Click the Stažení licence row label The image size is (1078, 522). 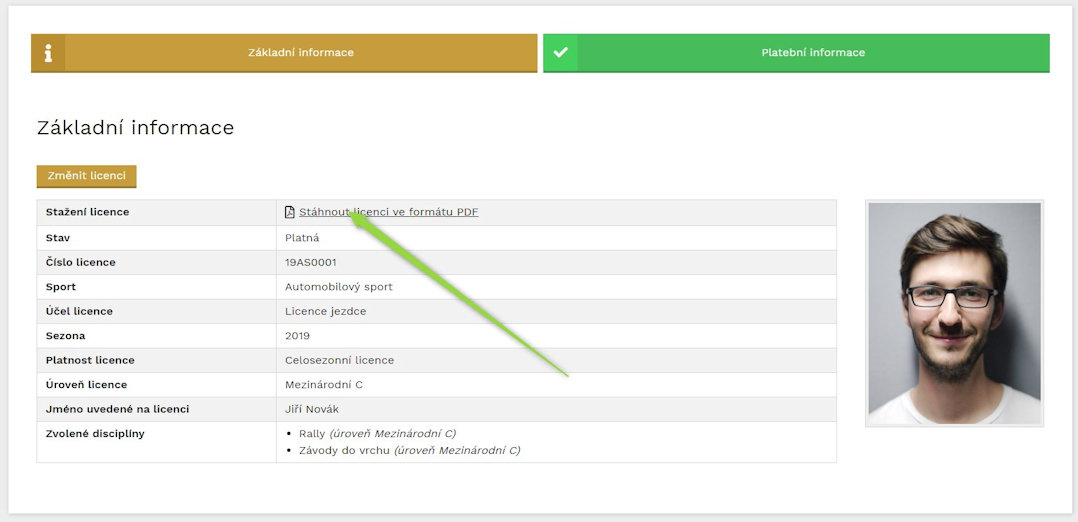tap(88, 212)
